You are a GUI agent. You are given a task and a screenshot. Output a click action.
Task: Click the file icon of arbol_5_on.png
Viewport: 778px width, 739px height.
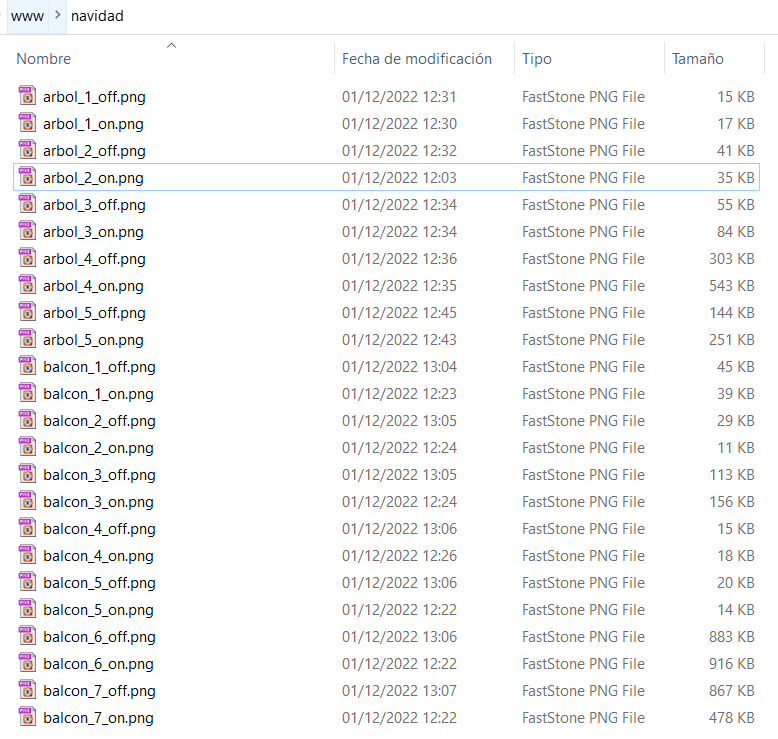coord(27,339)
